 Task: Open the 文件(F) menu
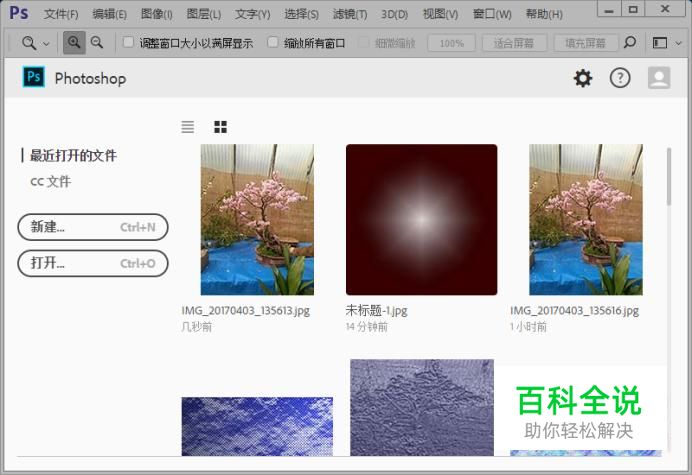(61, 14)
